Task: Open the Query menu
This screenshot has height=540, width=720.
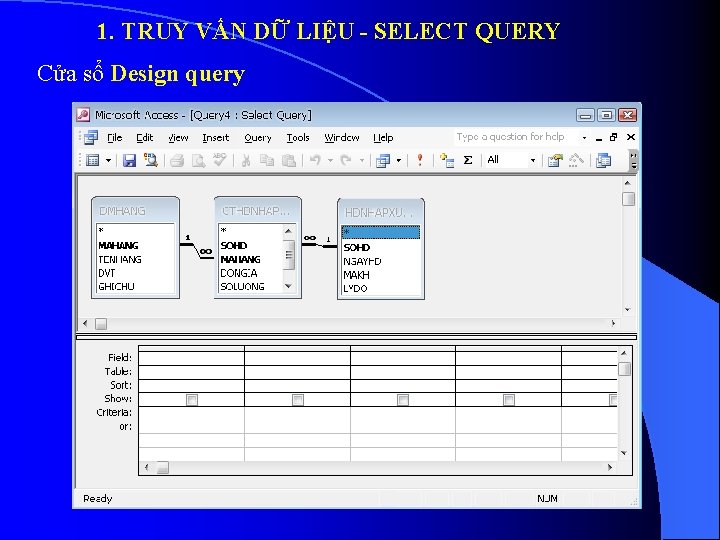Action: click(258, 138)
